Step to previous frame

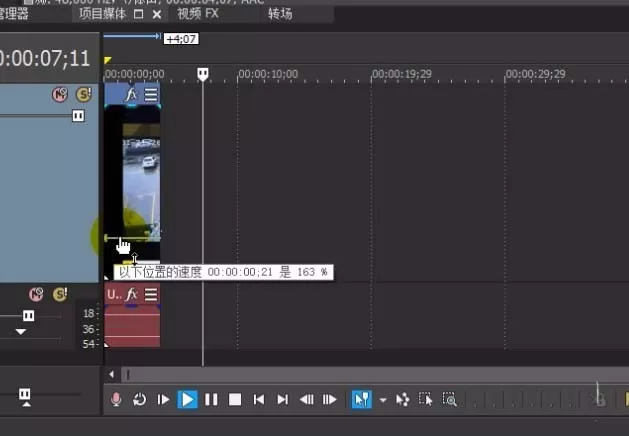[306, 399]
